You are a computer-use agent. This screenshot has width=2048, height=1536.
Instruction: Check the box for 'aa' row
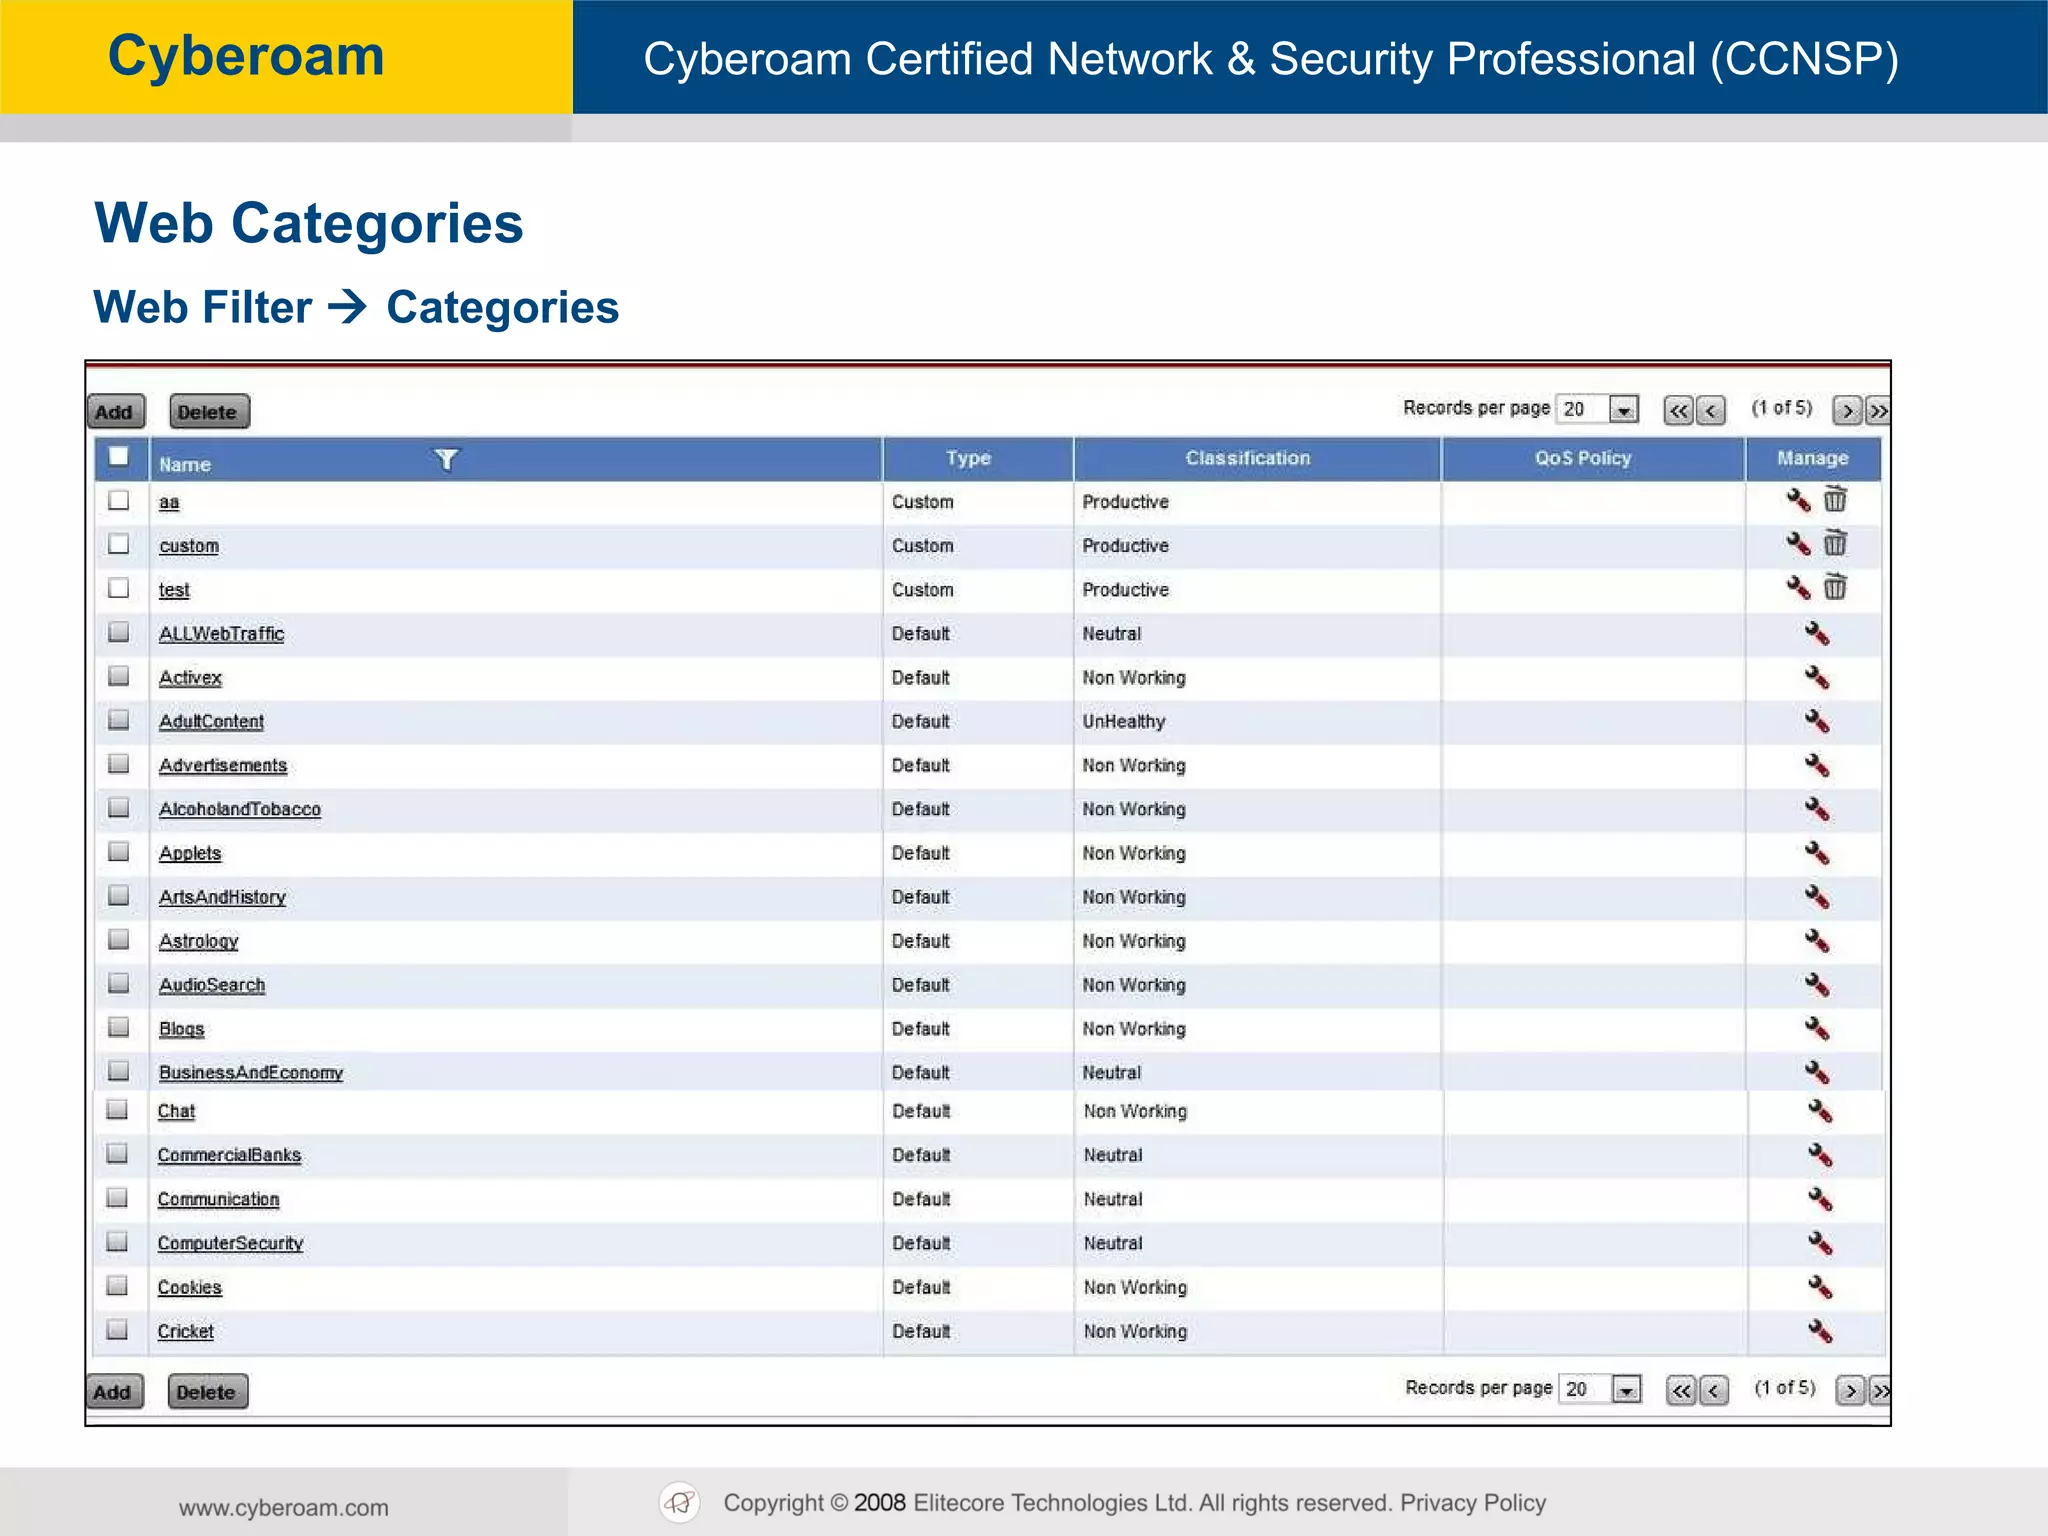coord(118,500)
